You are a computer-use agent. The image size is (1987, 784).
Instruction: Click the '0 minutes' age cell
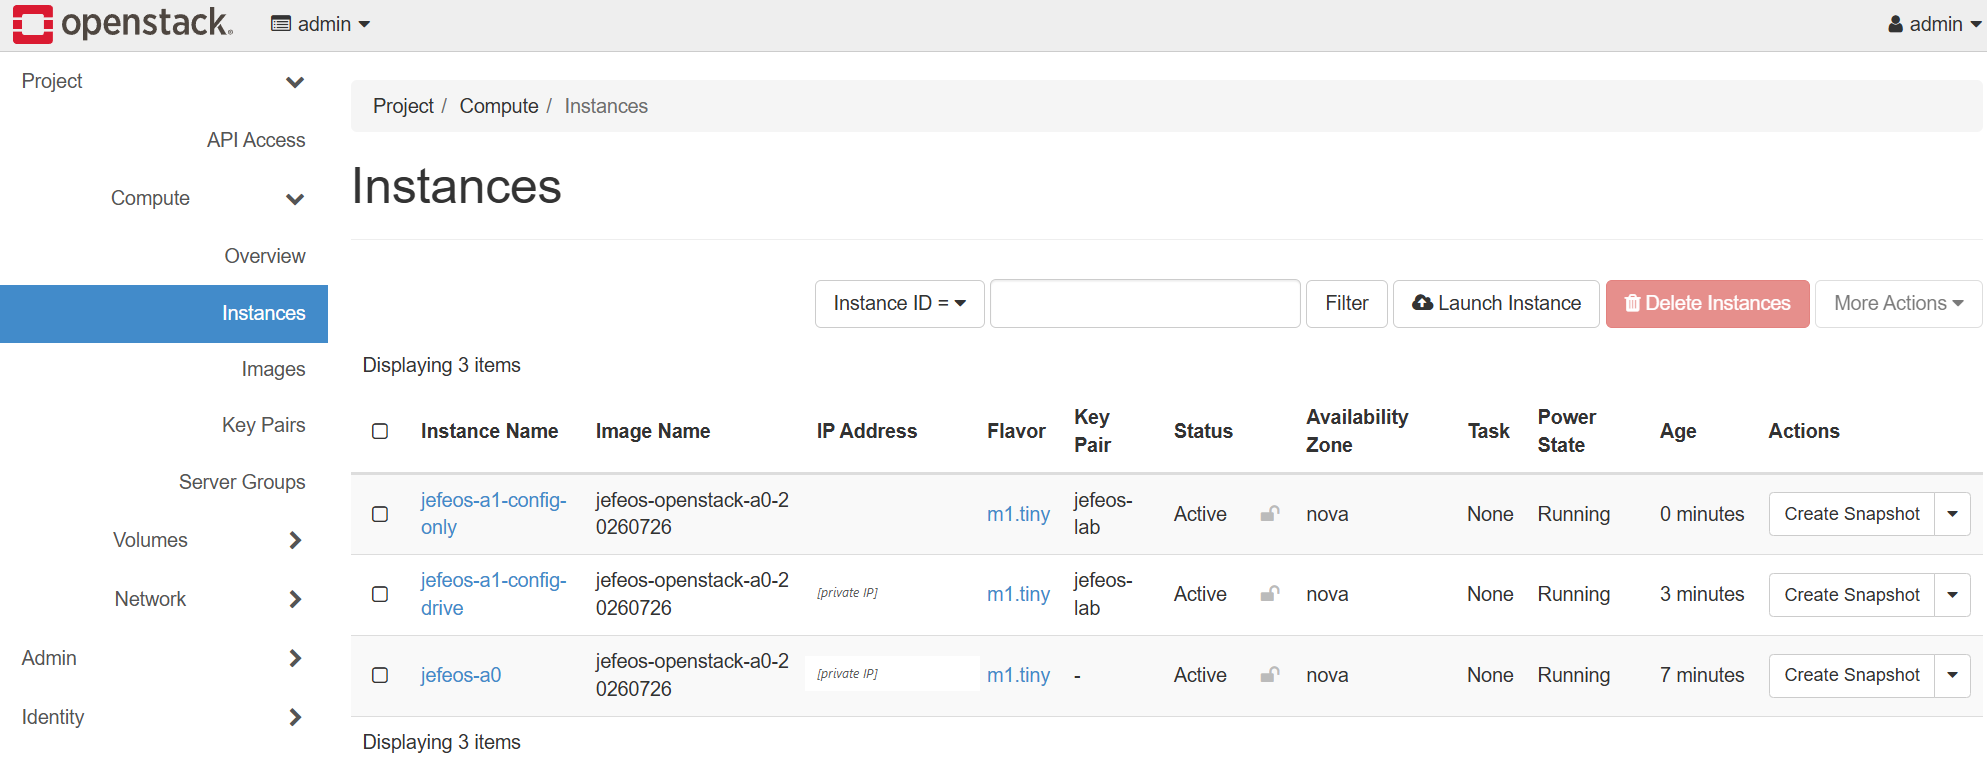[1702, 514]
